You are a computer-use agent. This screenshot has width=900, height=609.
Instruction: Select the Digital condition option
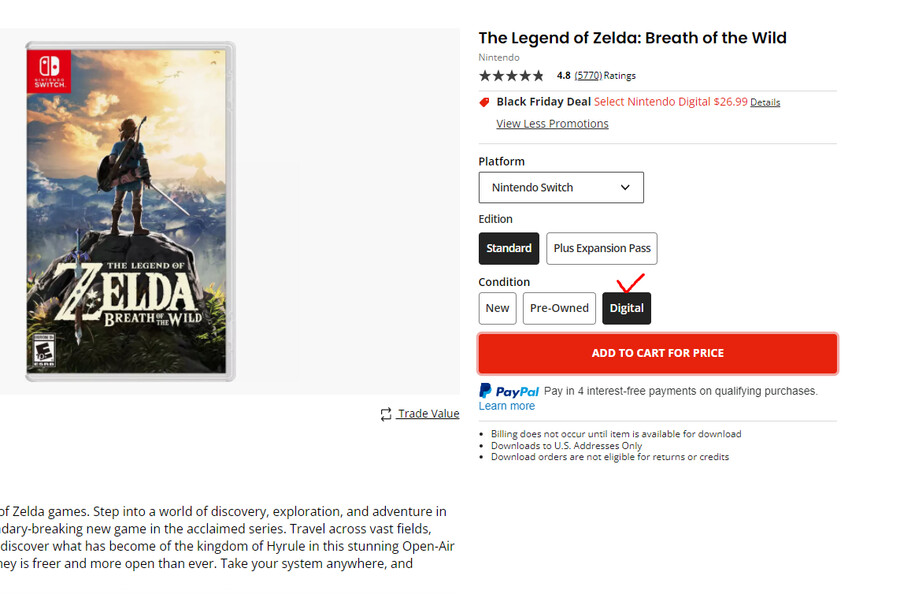pos(627,308)
